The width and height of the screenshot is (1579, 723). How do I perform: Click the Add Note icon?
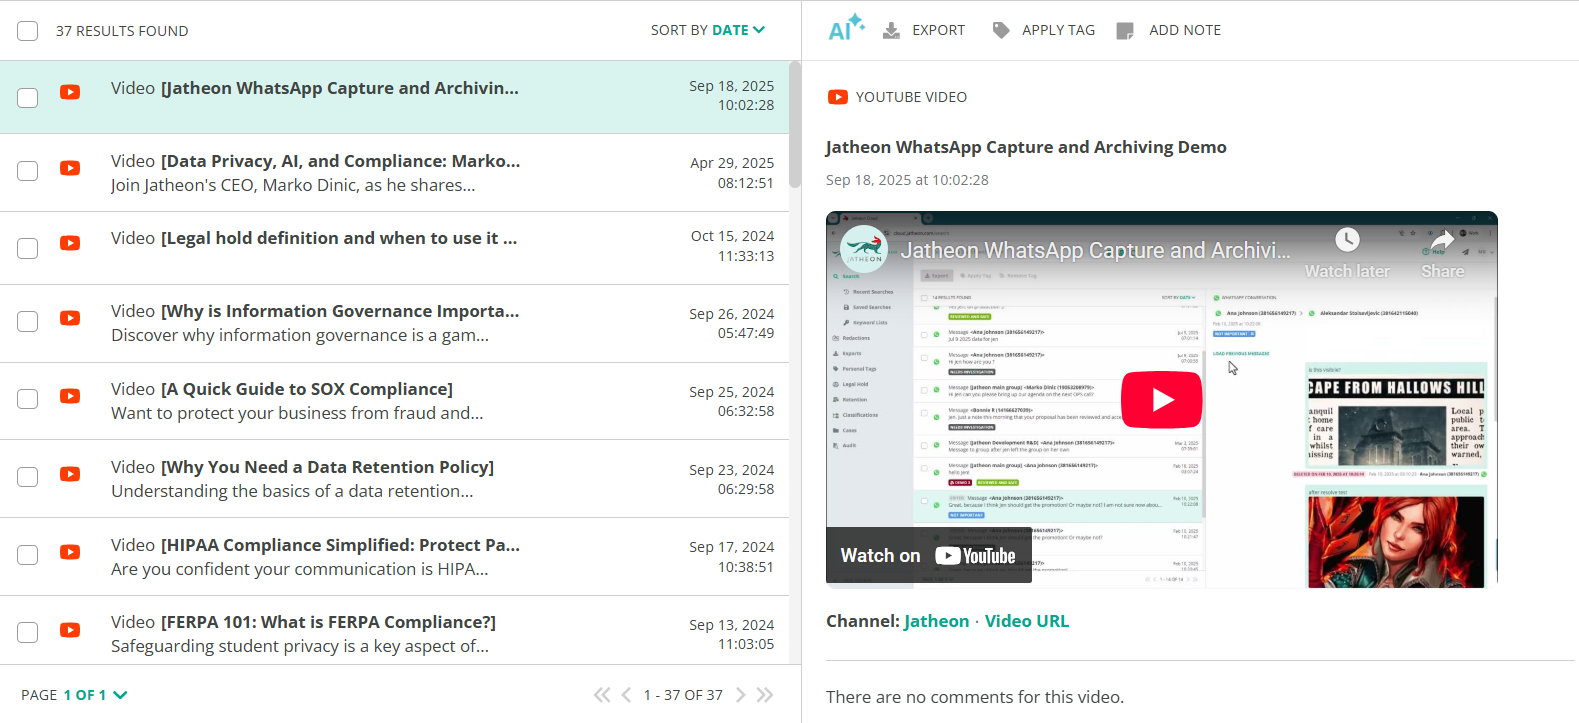click(x=1125, y=31)
